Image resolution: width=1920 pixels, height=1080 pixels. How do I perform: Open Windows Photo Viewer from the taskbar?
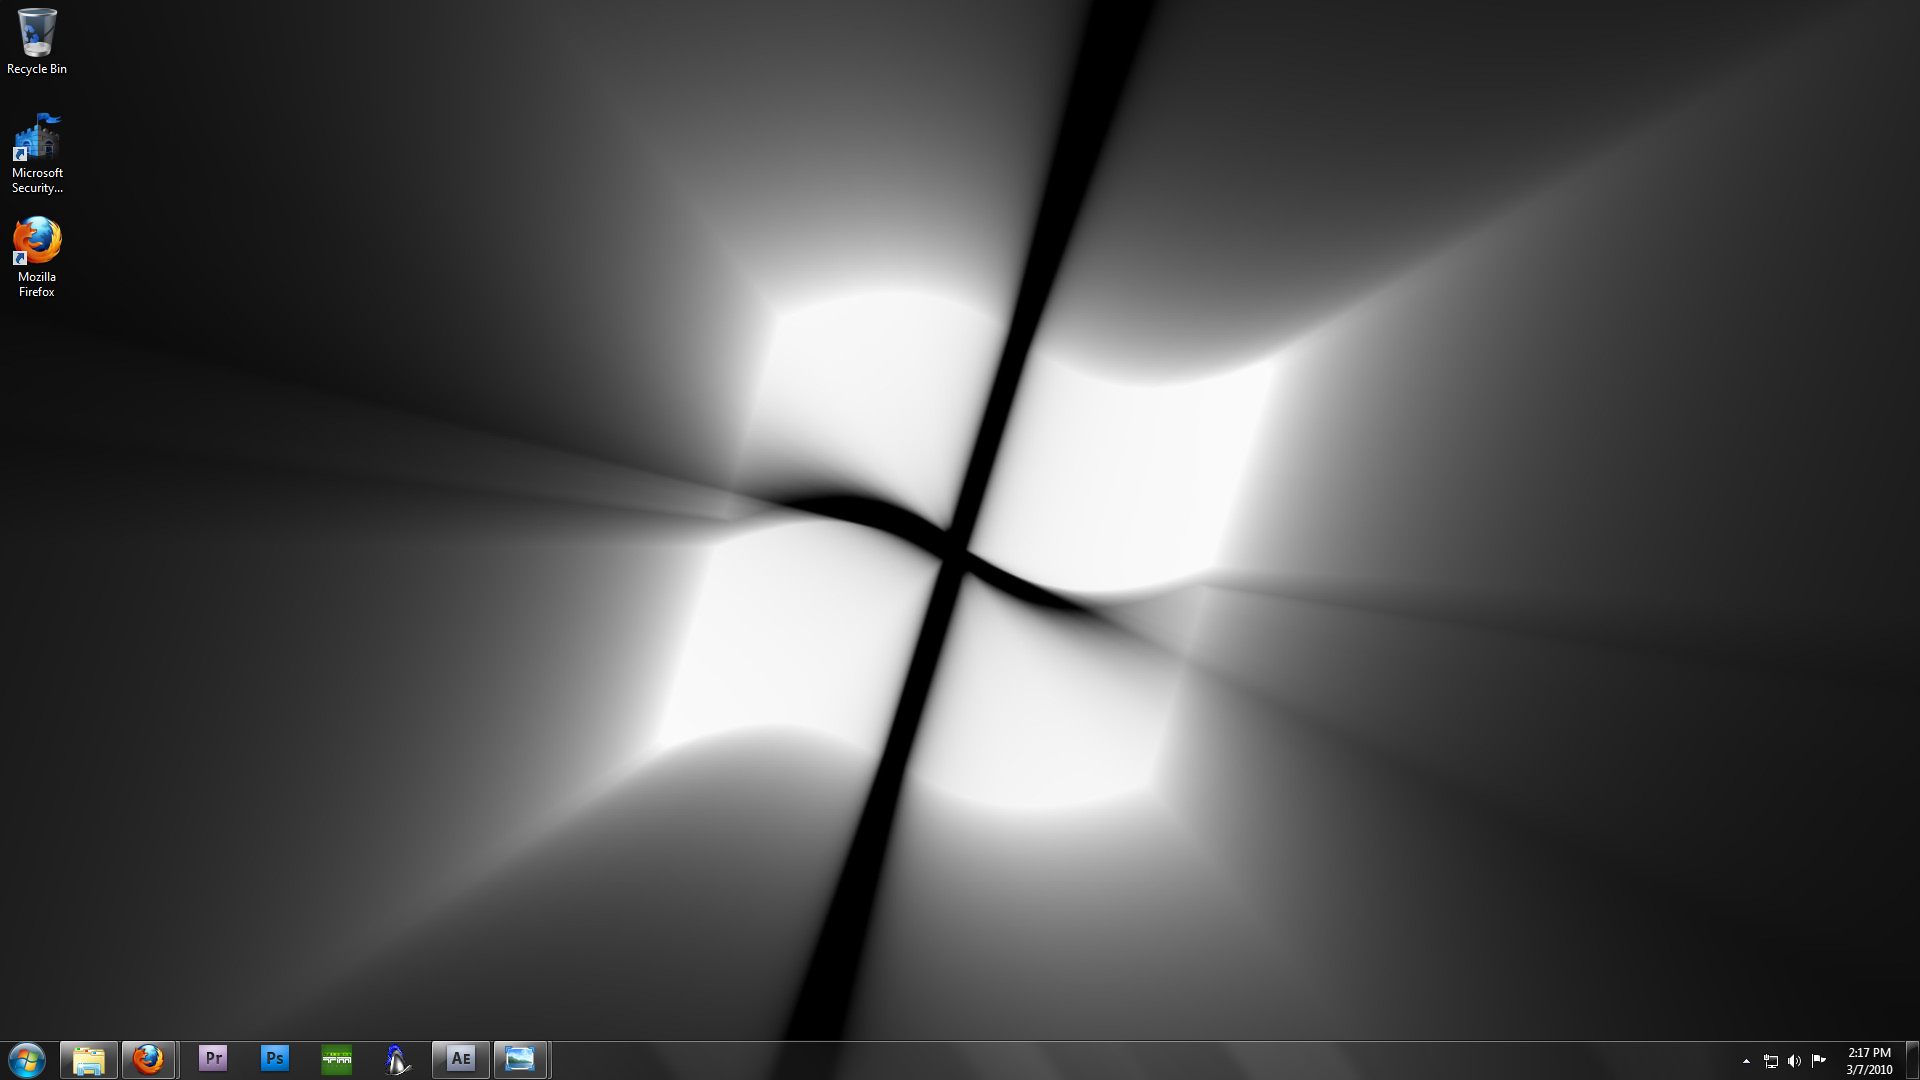[x=521, y=1059]
